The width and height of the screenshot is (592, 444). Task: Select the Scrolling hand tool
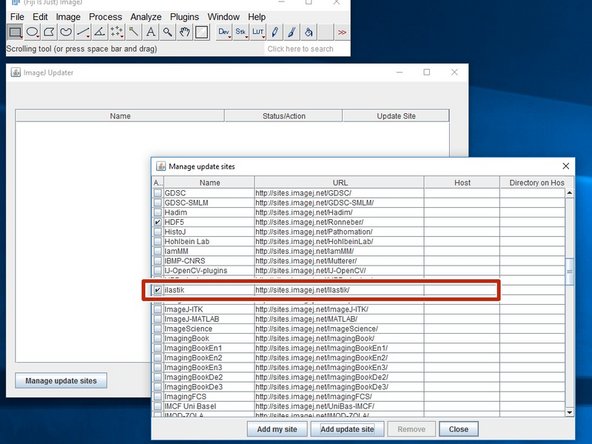tap(185, 32)
